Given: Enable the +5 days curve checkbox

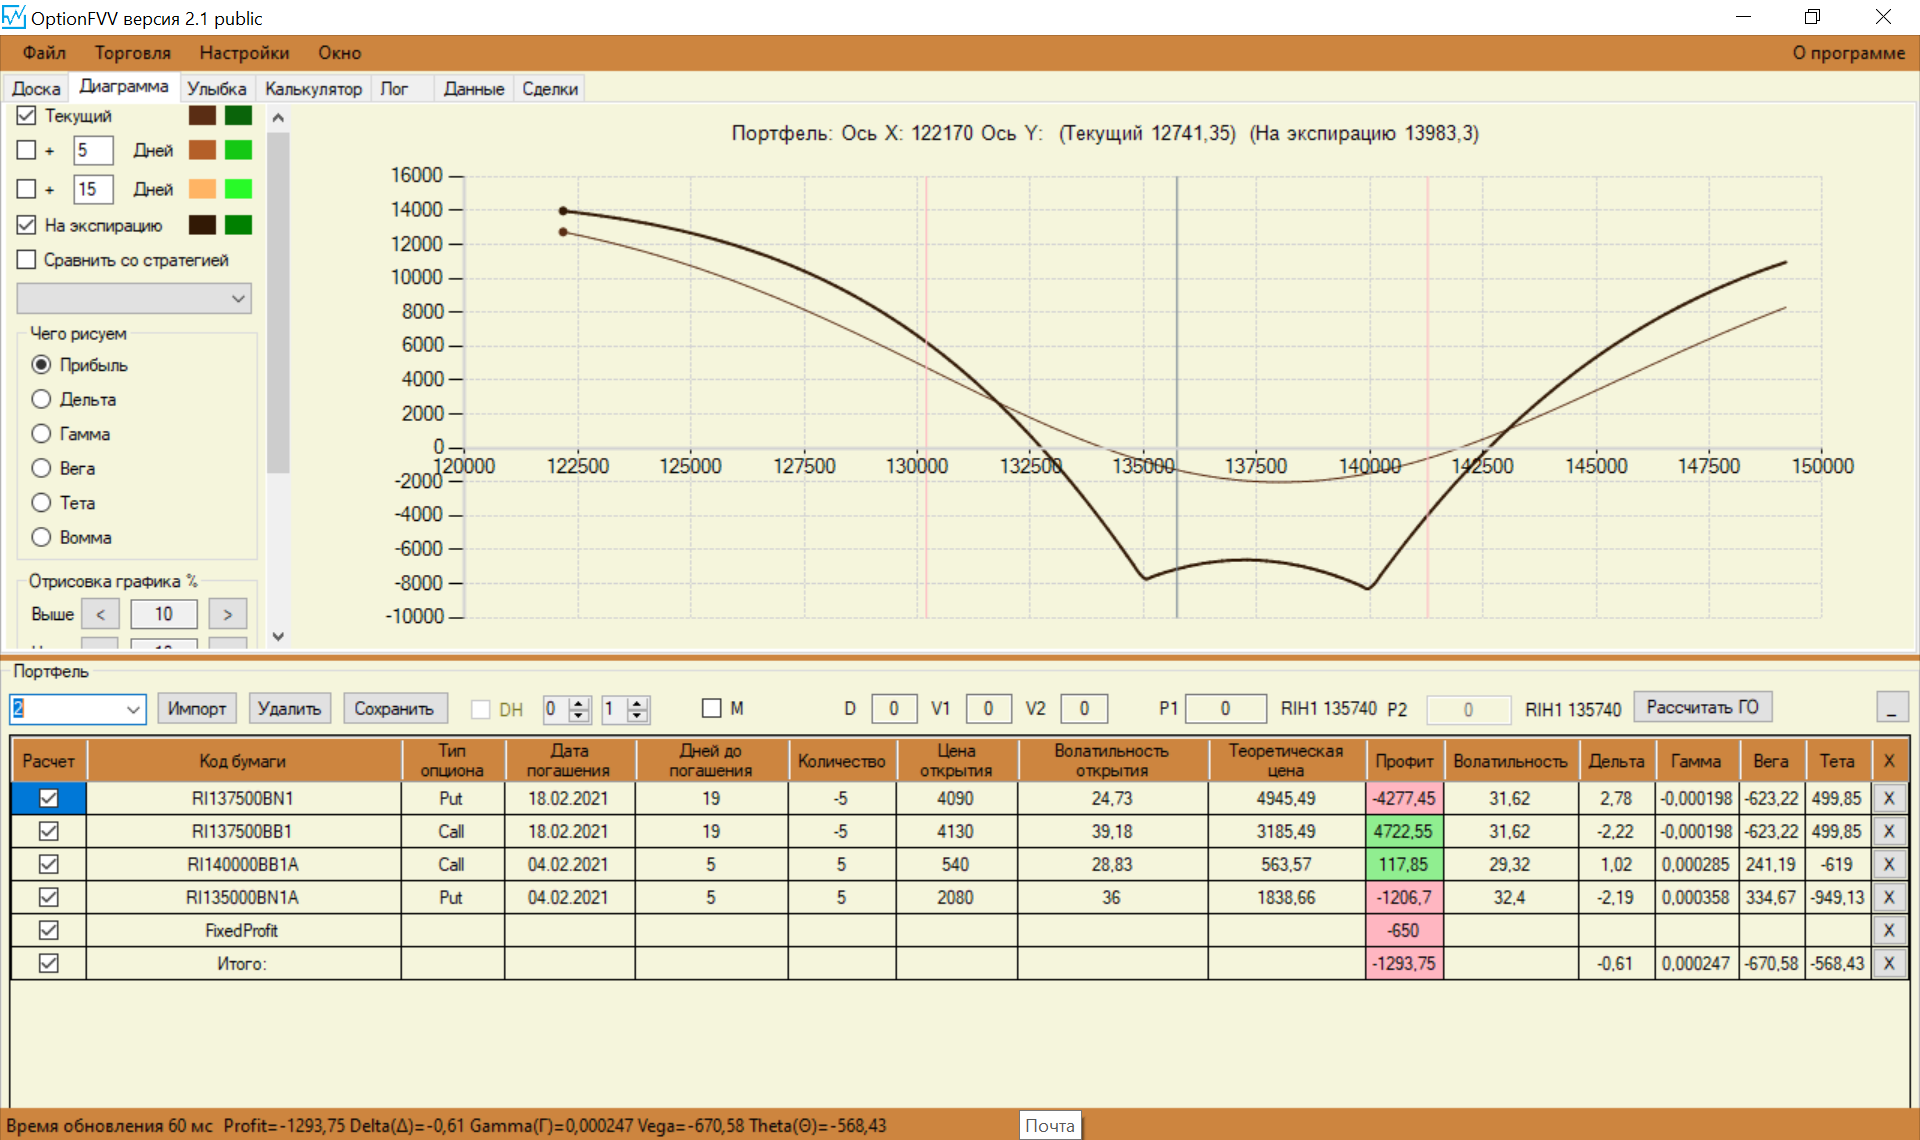Looking at the screenshot, I should click(27, 150).
